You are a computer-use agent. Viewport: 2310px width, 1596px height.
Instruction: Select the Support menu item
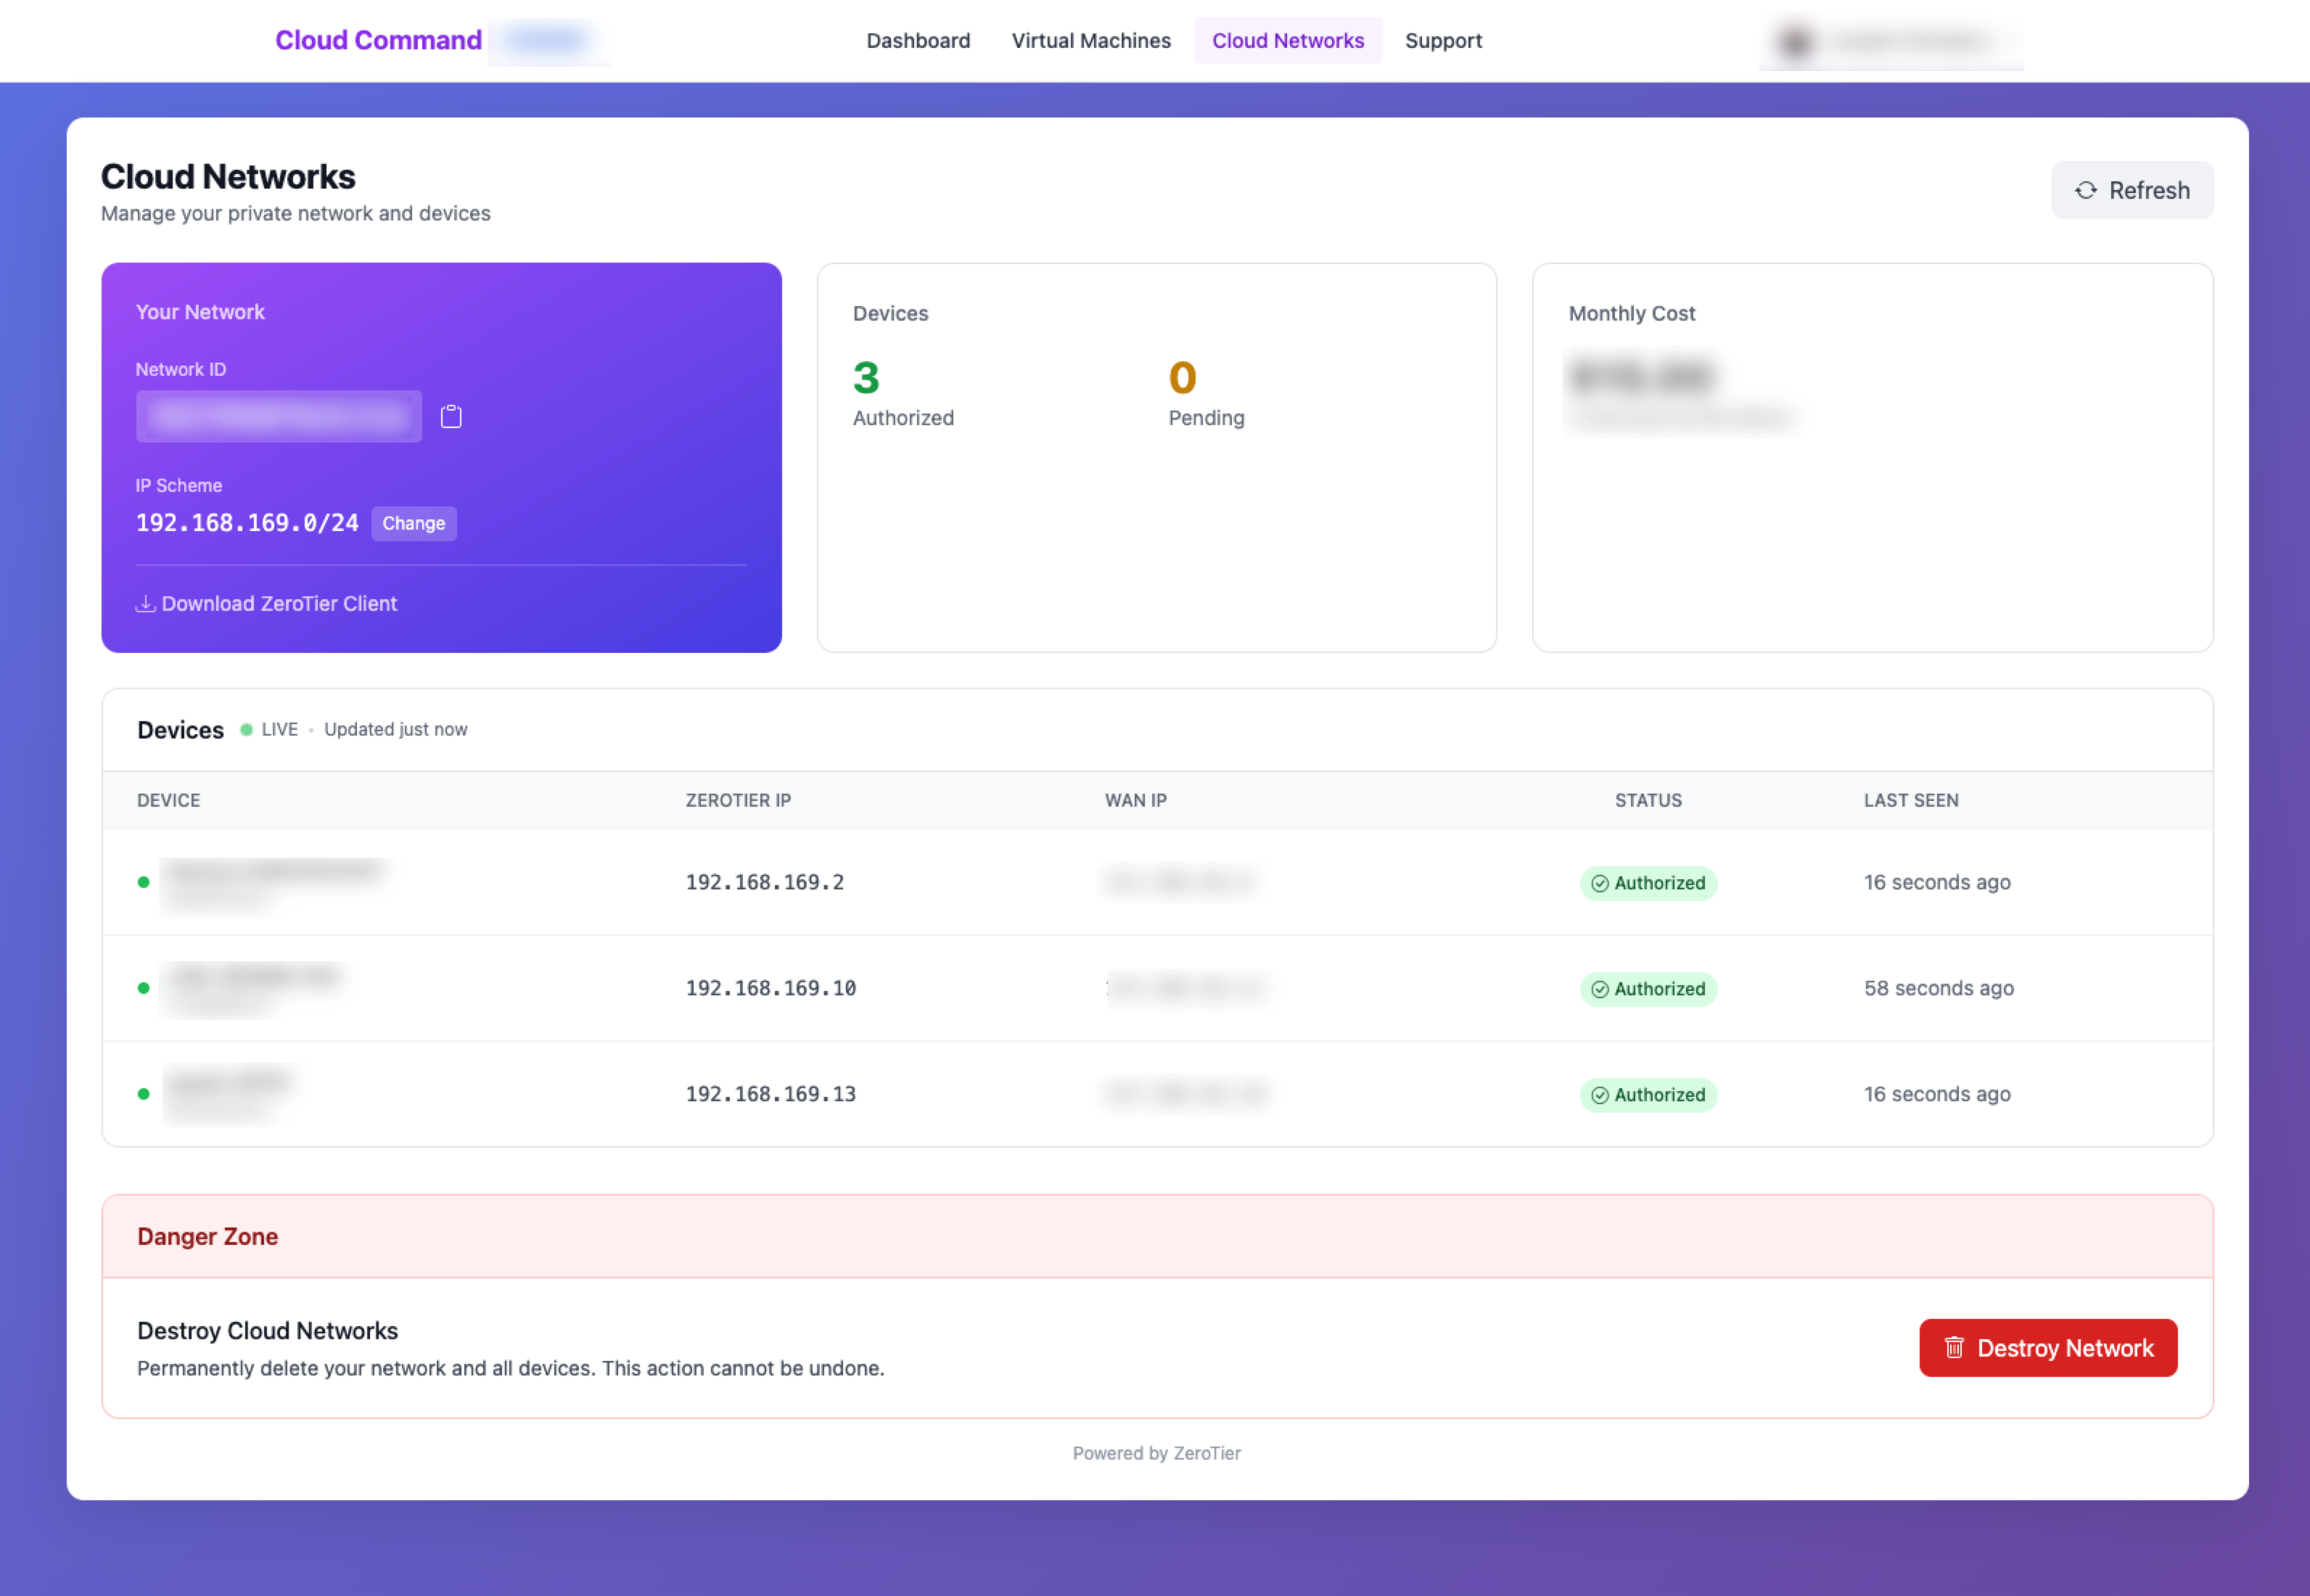pos(1443,41)
